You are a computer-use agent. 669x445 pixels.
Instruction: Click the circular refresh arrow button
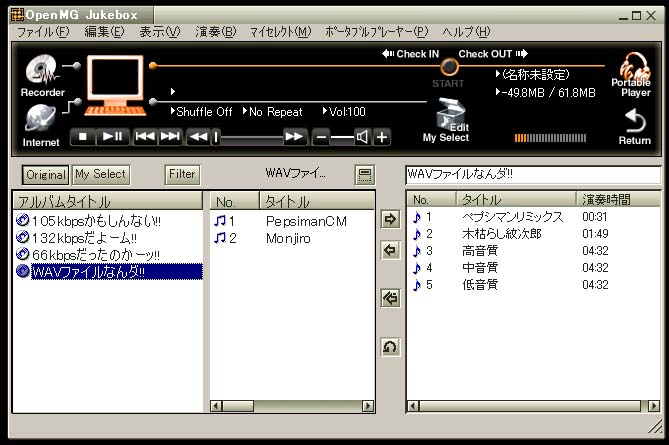tap(391, 347)
